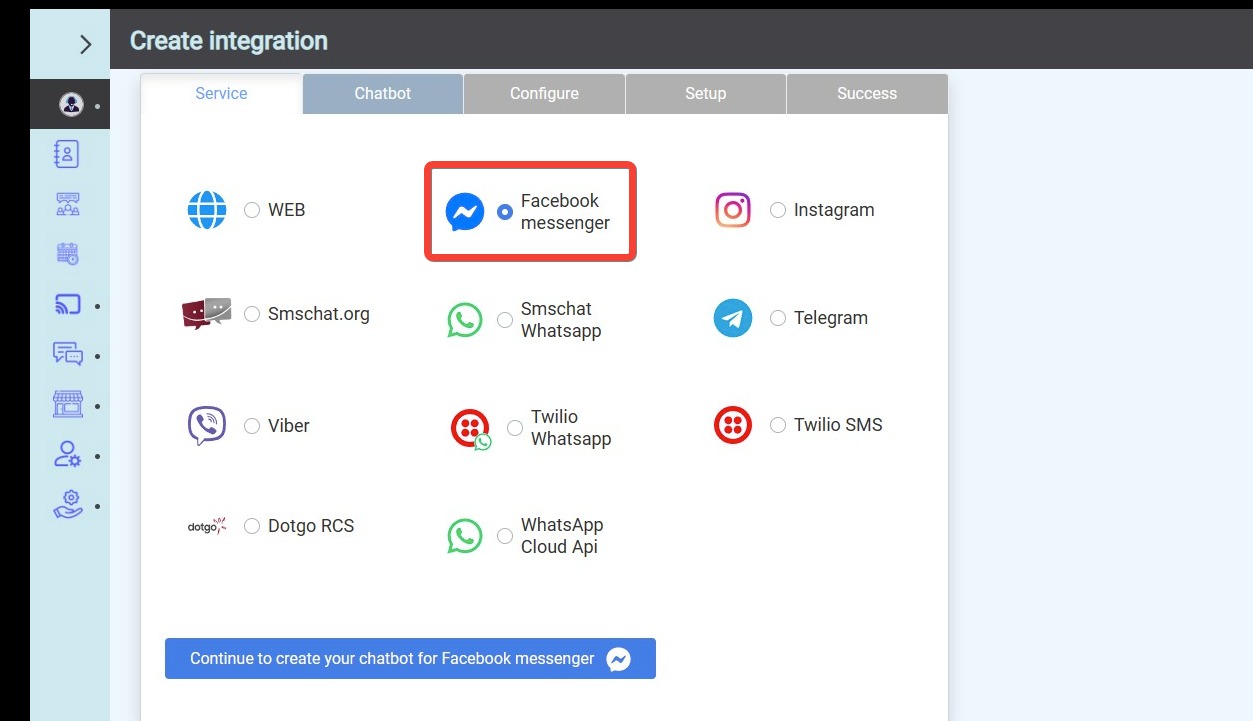The image size is (1253, 721).
Task: Select the Instagram radio option
Action: [778, 210]
